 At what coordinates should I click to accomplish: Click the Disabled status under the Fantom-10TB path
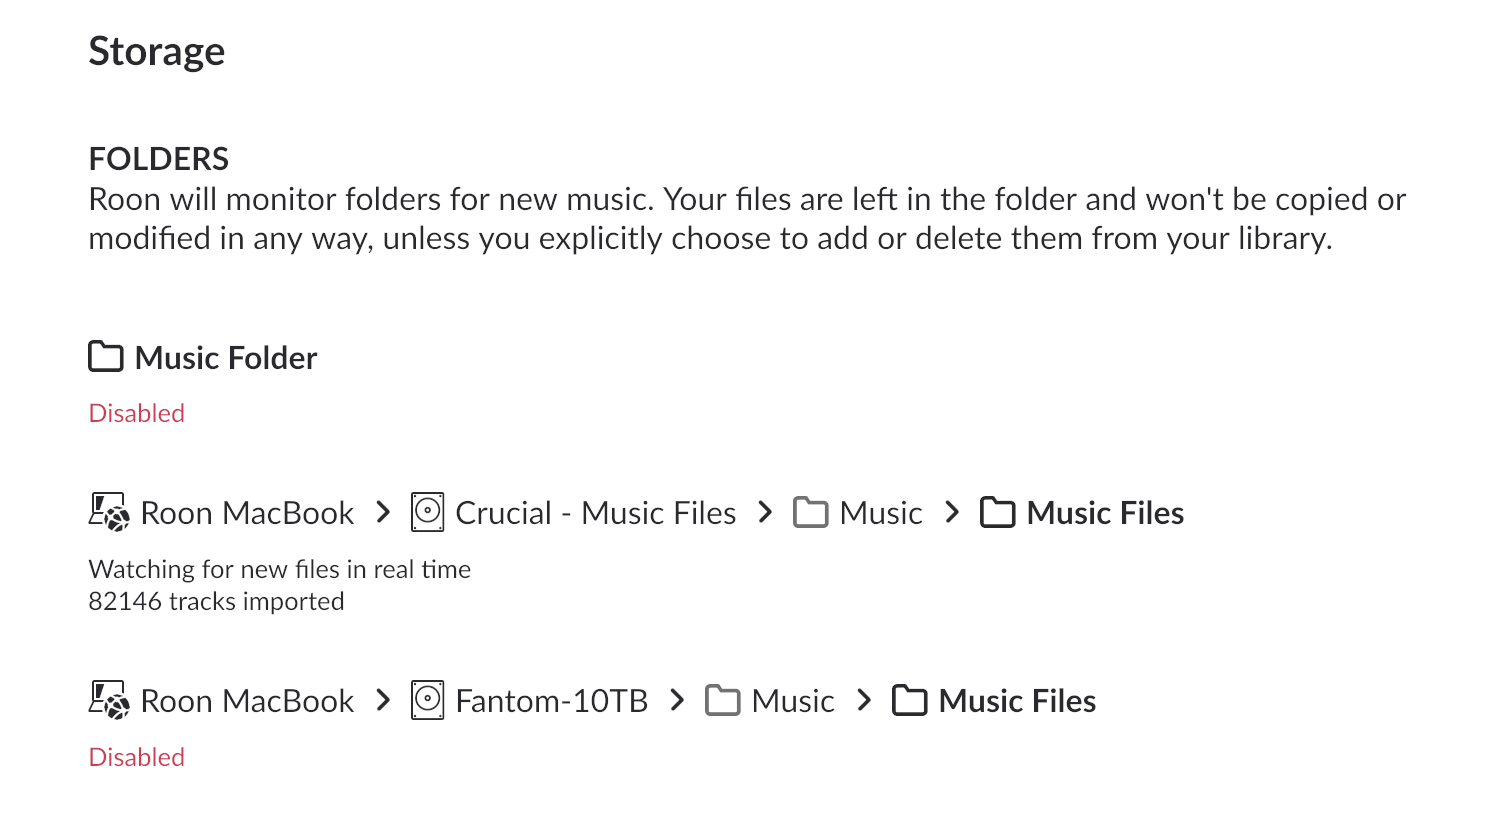click(137, 757)
